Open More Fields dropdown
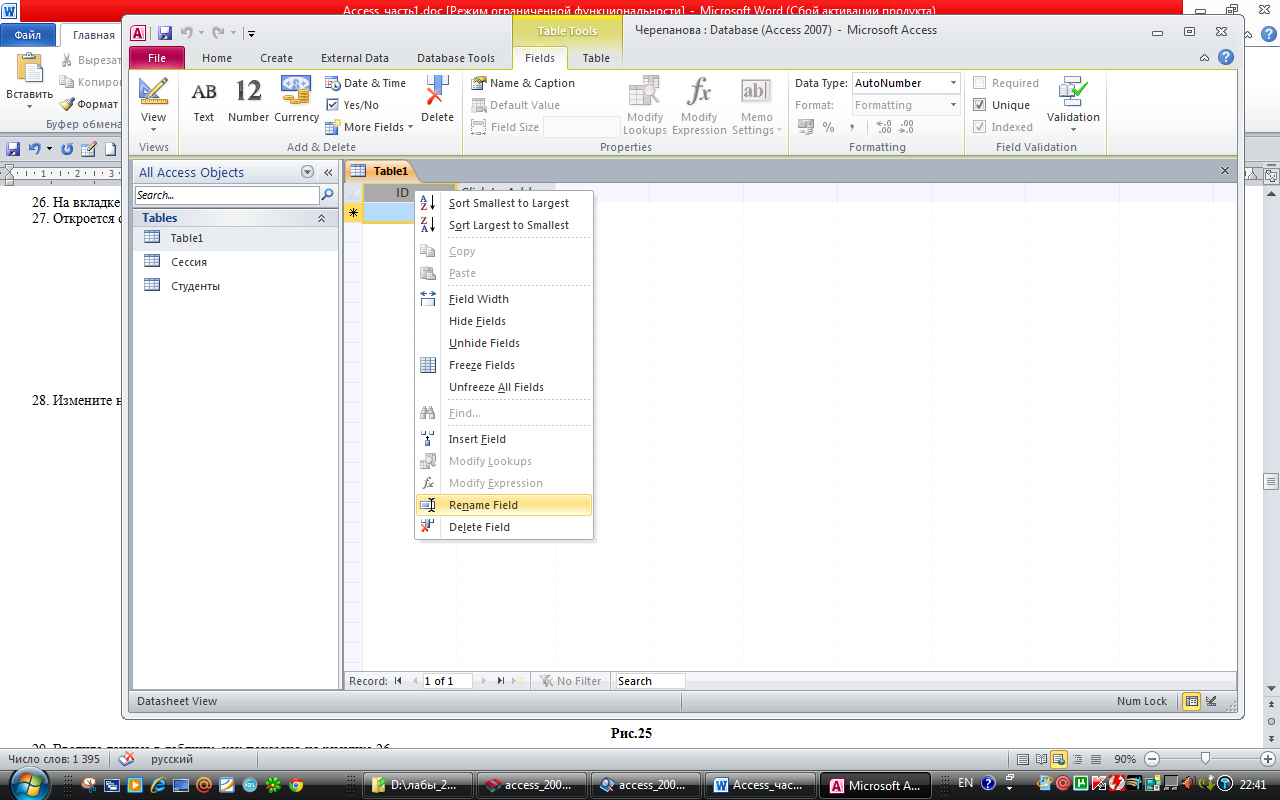The height and width of the screenshot is (800, 1280). click(x=370, y=127)
